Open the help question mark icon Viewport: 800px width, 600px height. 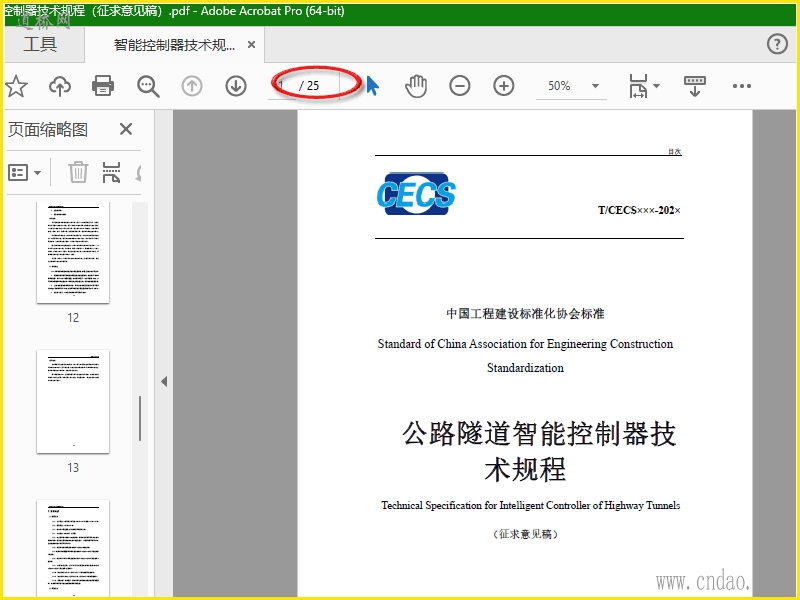[x=777, y=44]
